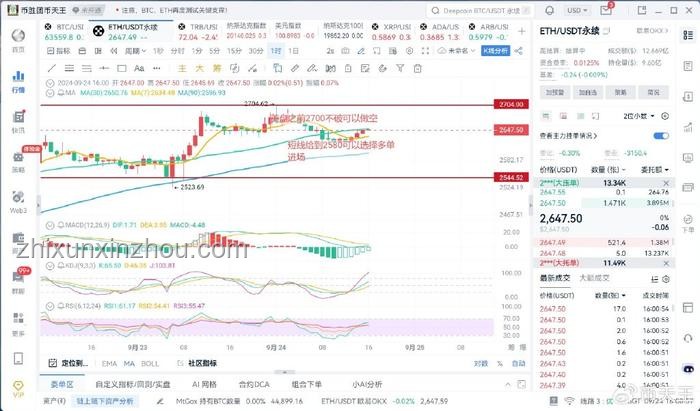Switch to the AI 网格 tab
This screenshot has width=700, height=411.
[x=204, y=384]
